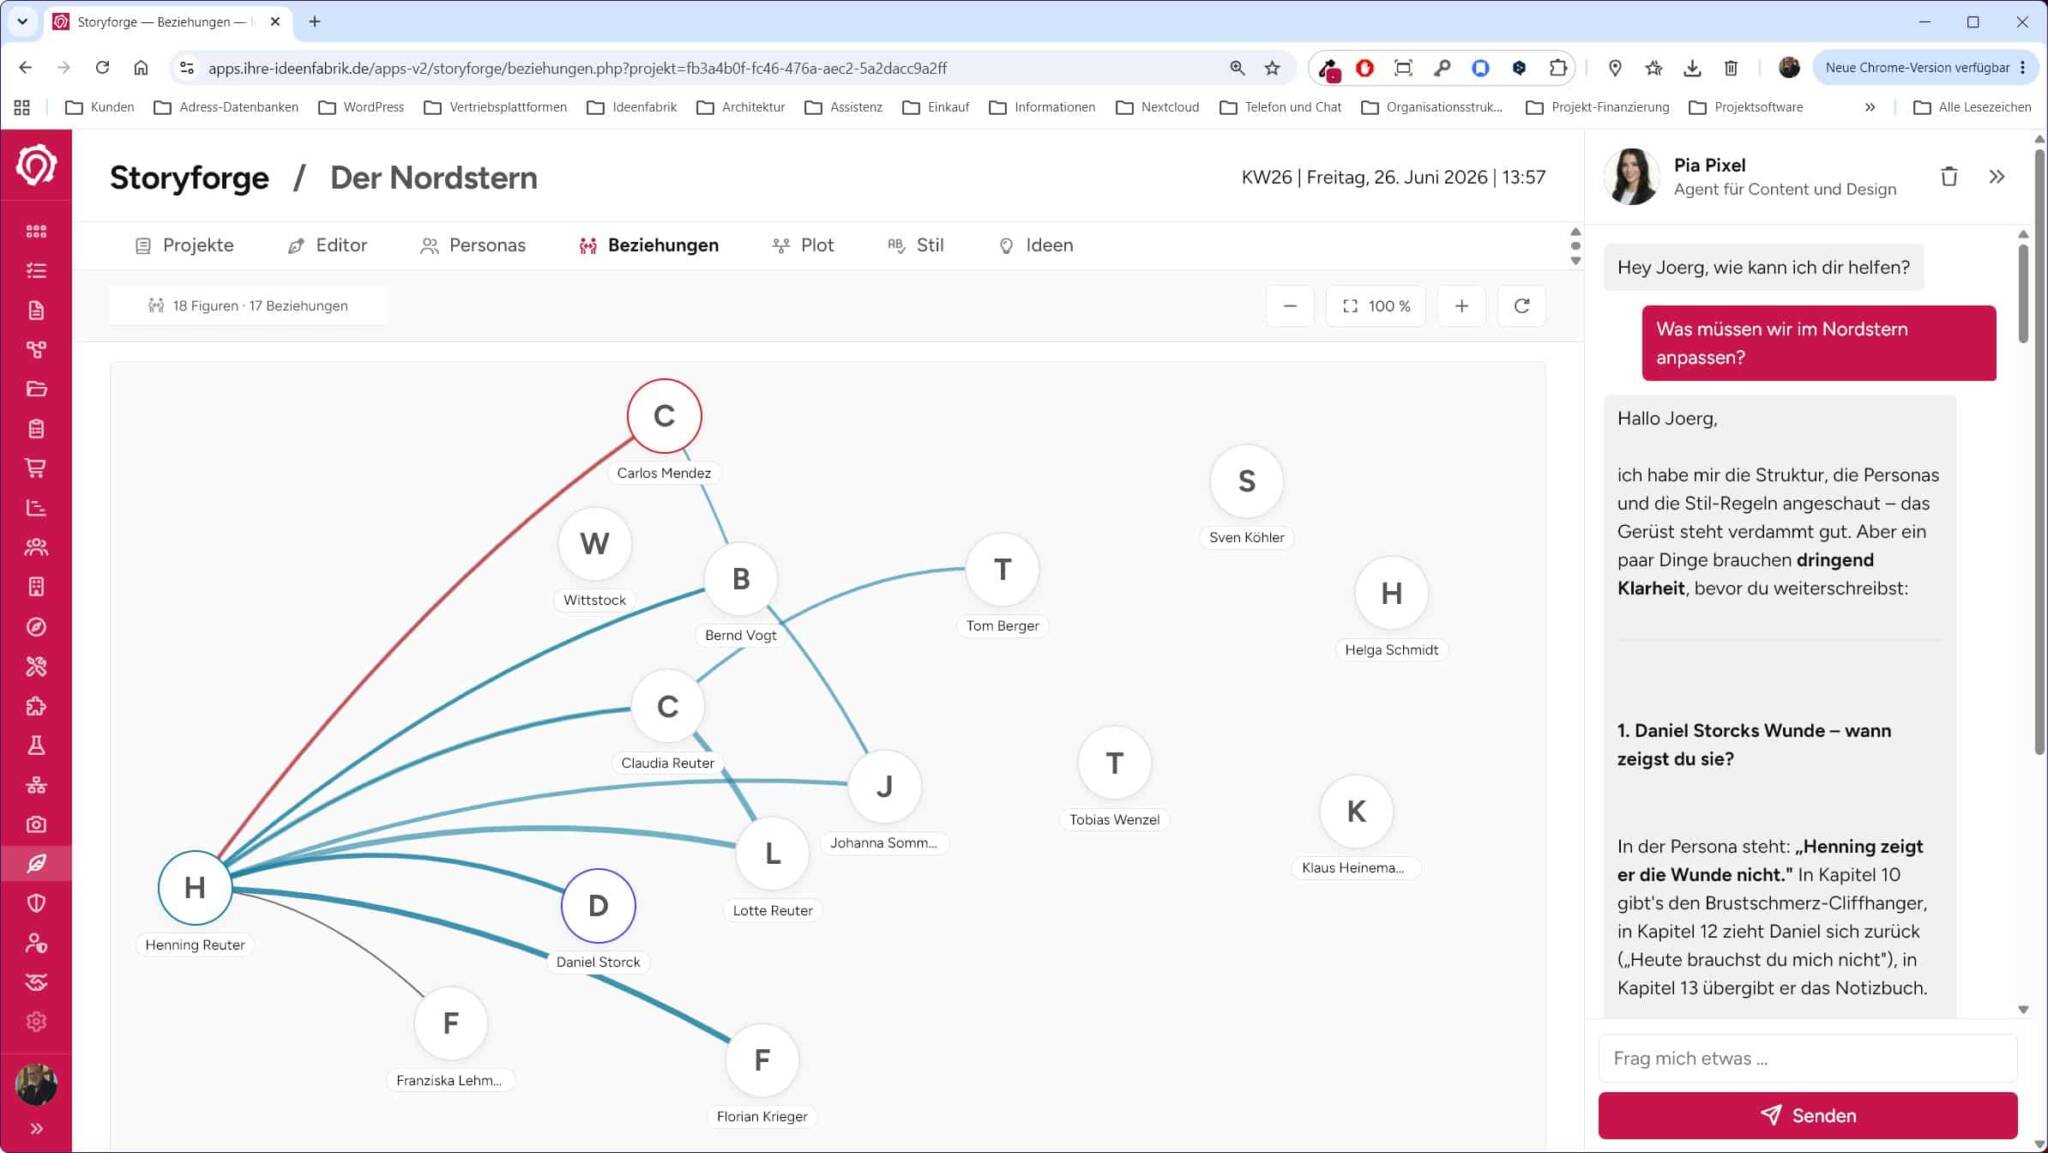This screenshot has width=2048, height=1153.
Task: Click the feather Storyforge sidebar icon
Action: [x=36, y=863]
